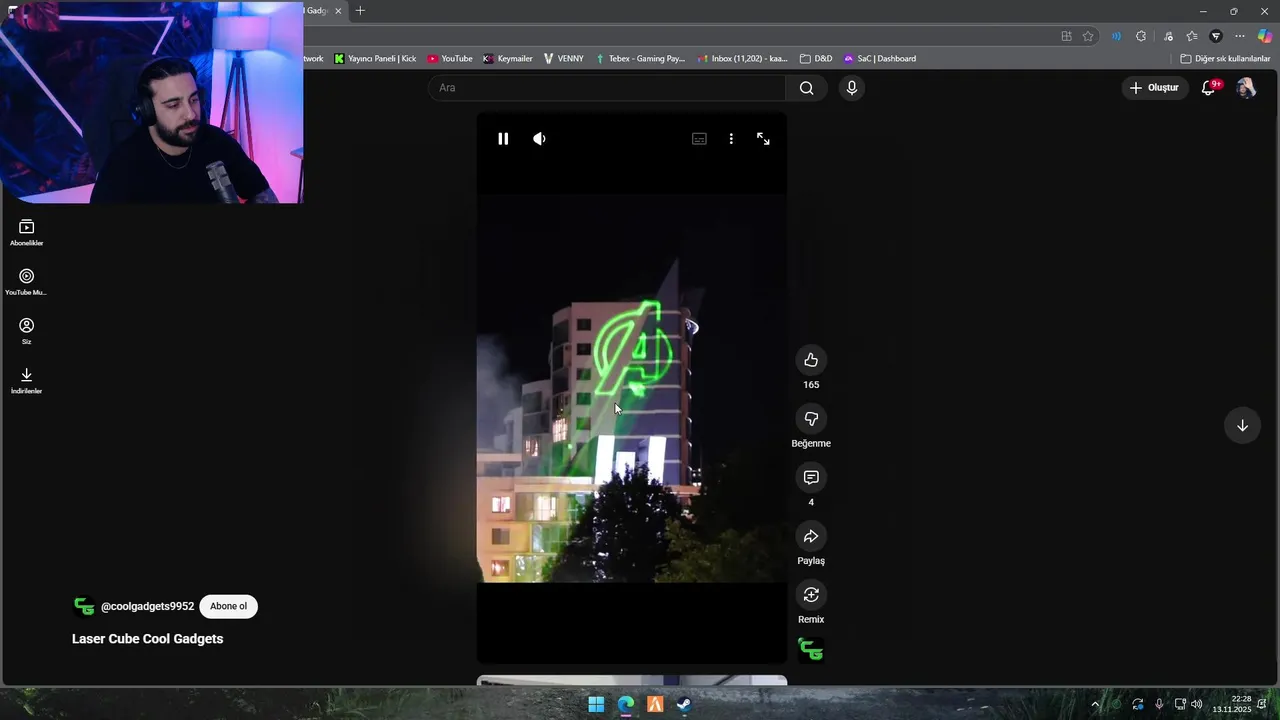Open the SaC | Dashboard bookmark
Screen dimensions: 1280x720
tap(880, 58)
